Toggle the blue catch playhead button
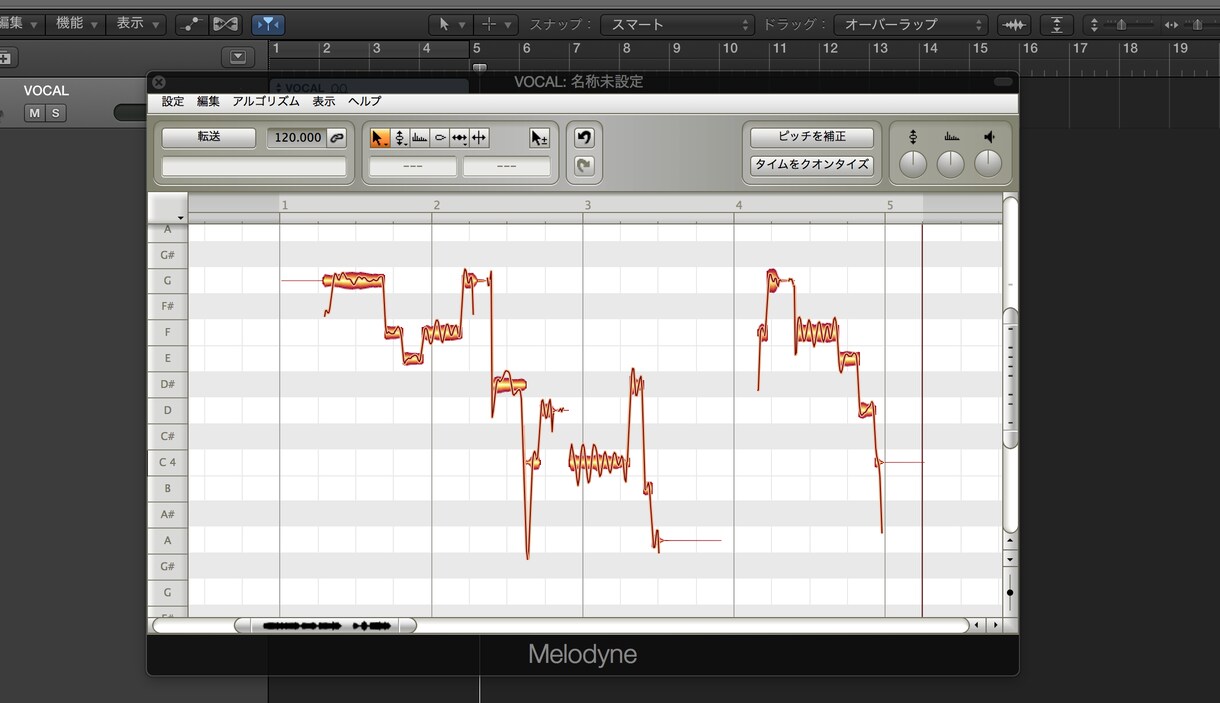This screenshot has height=703, width=1220. (267, 24)
